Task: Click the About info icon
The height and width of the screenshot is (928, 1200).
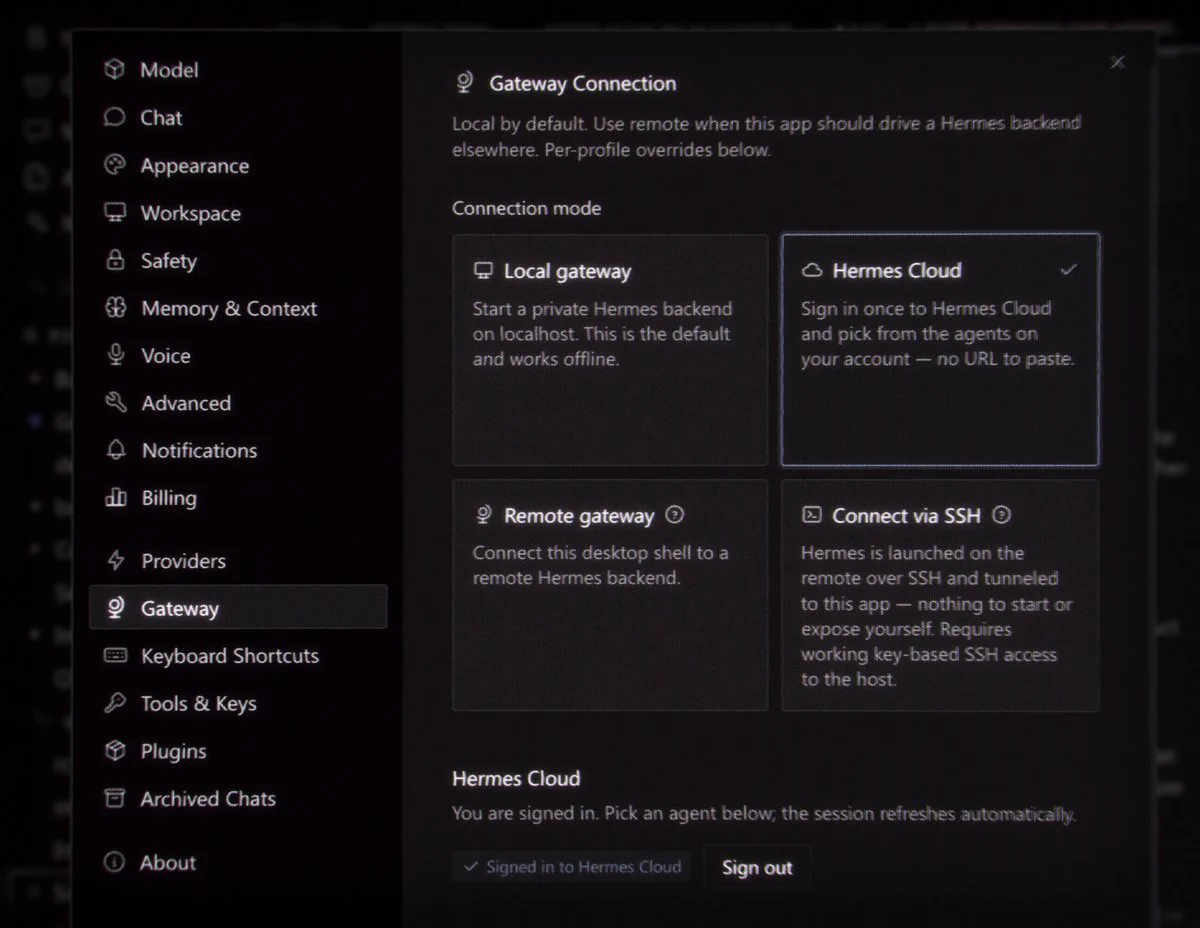Action: pyautogui.click(x=115, y=862)
